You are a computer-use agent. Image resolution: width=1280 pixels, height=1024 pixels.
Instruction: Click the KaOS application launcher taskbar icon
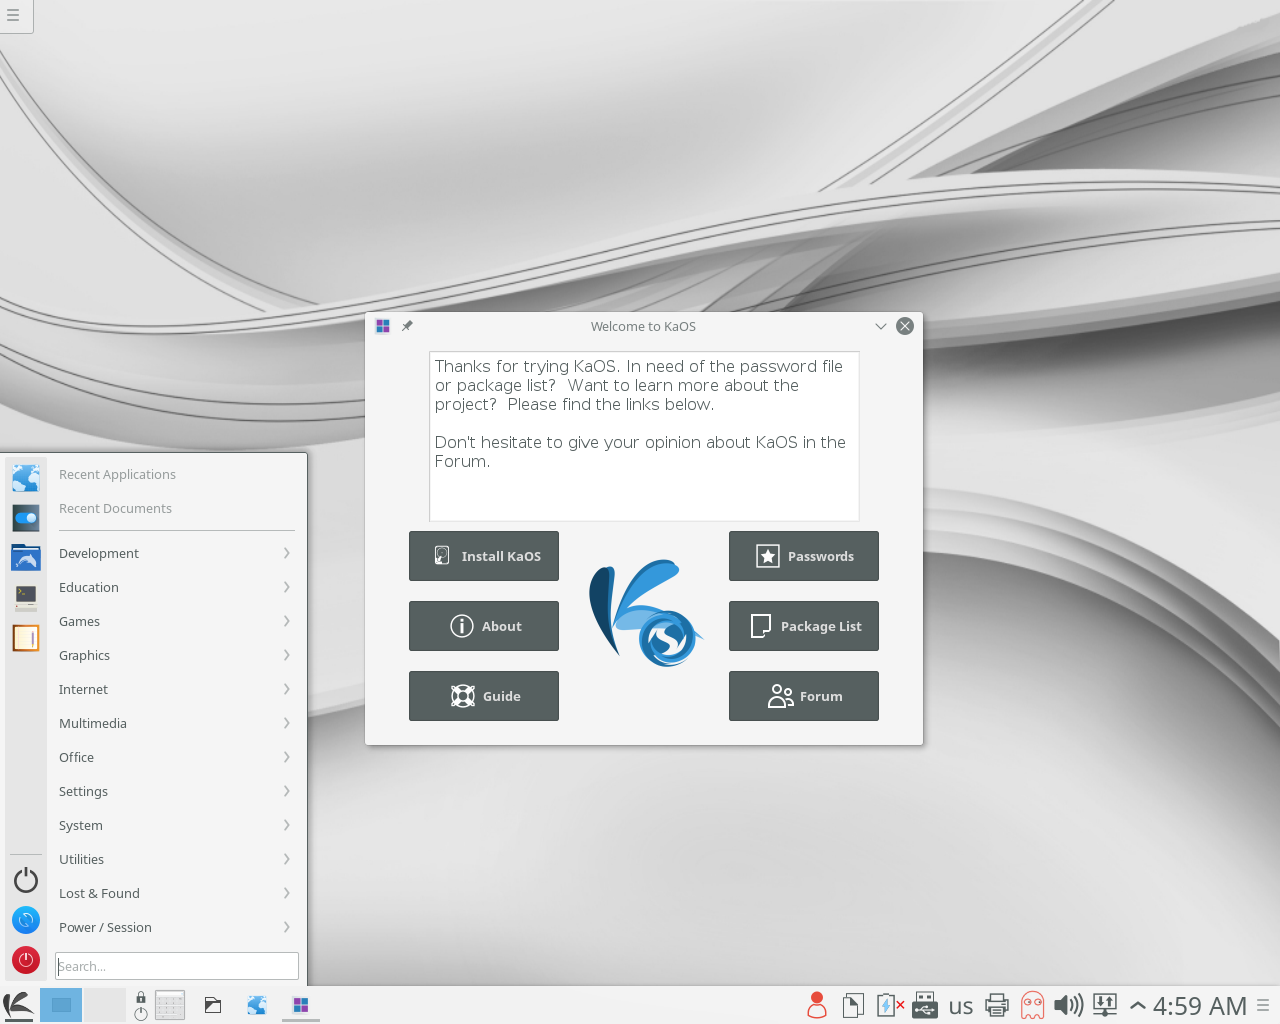18,1005
